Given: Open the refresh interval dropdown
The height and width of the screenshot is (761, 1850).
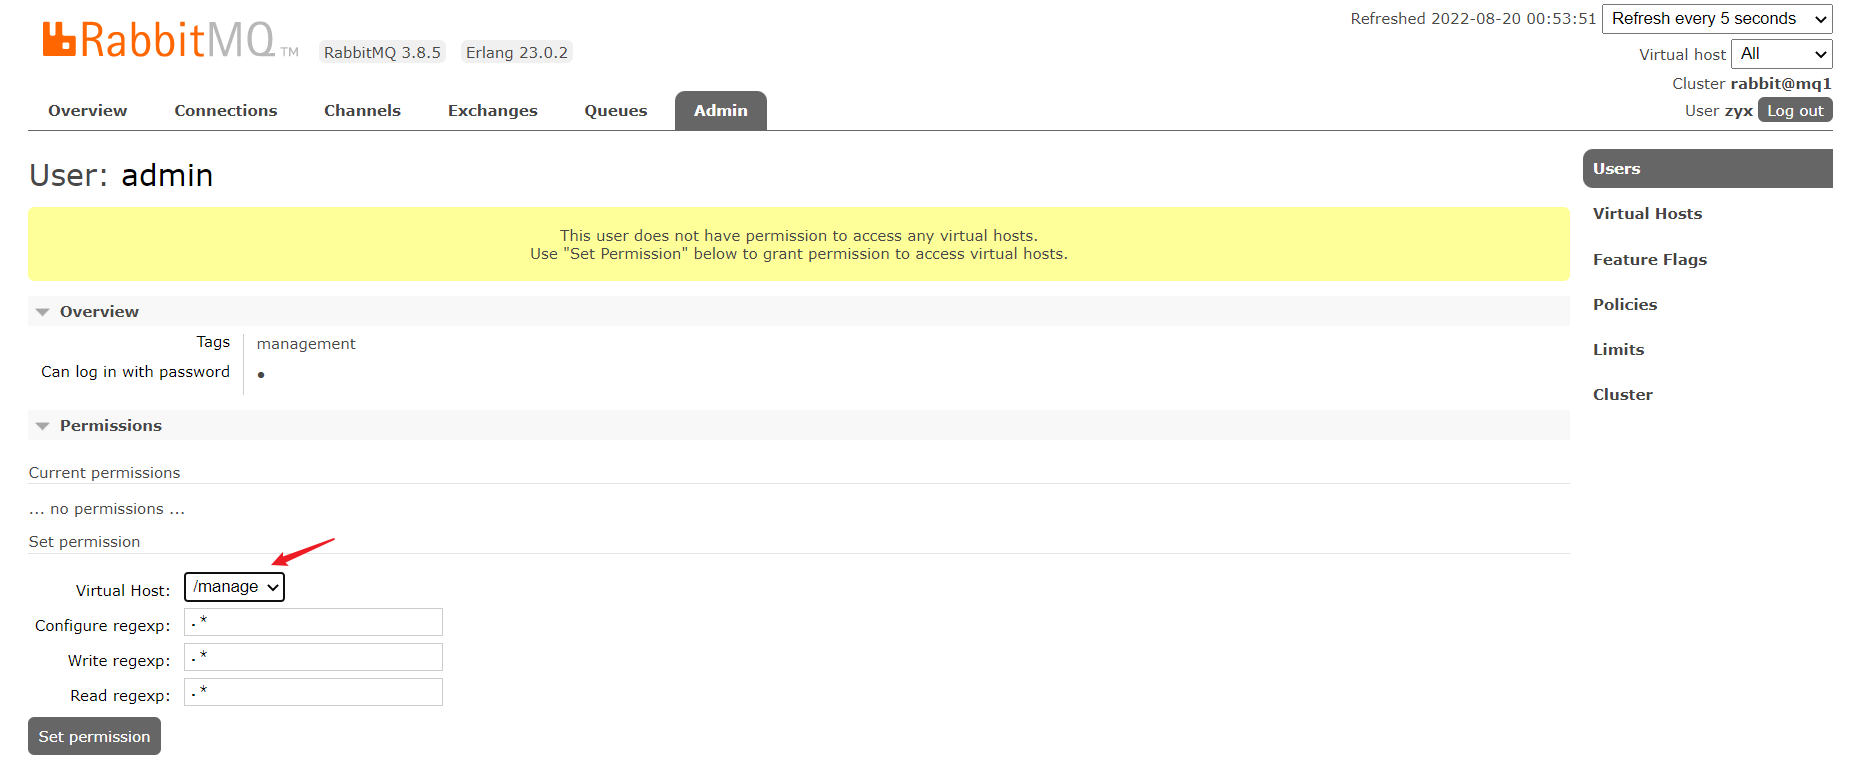Looking at the screenshot, I should (1717, 19).
